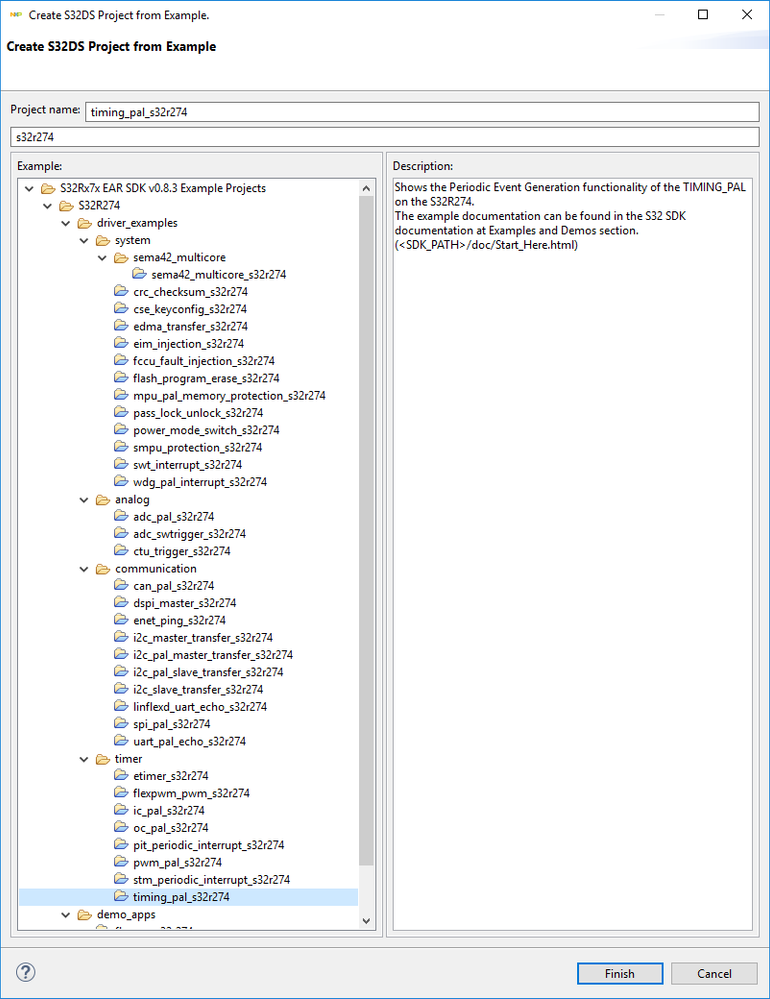Image resolution: width=770 pixels, height=999 pixels.
Task: Click the scroll up arrow of example tree
Action: (366, 188)
